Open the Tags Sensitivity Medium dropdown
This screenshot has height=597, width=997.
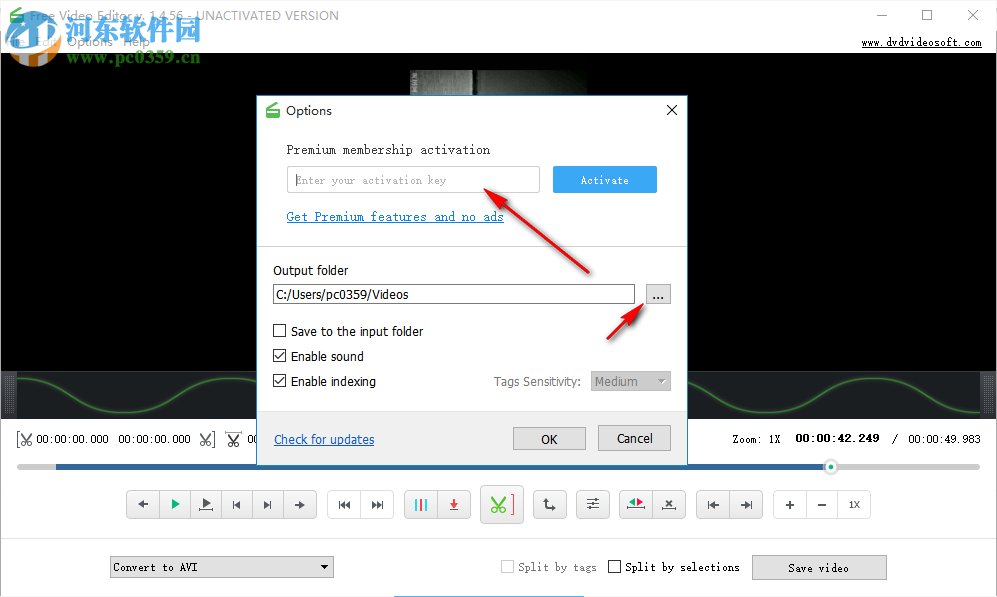pos(630,381)
